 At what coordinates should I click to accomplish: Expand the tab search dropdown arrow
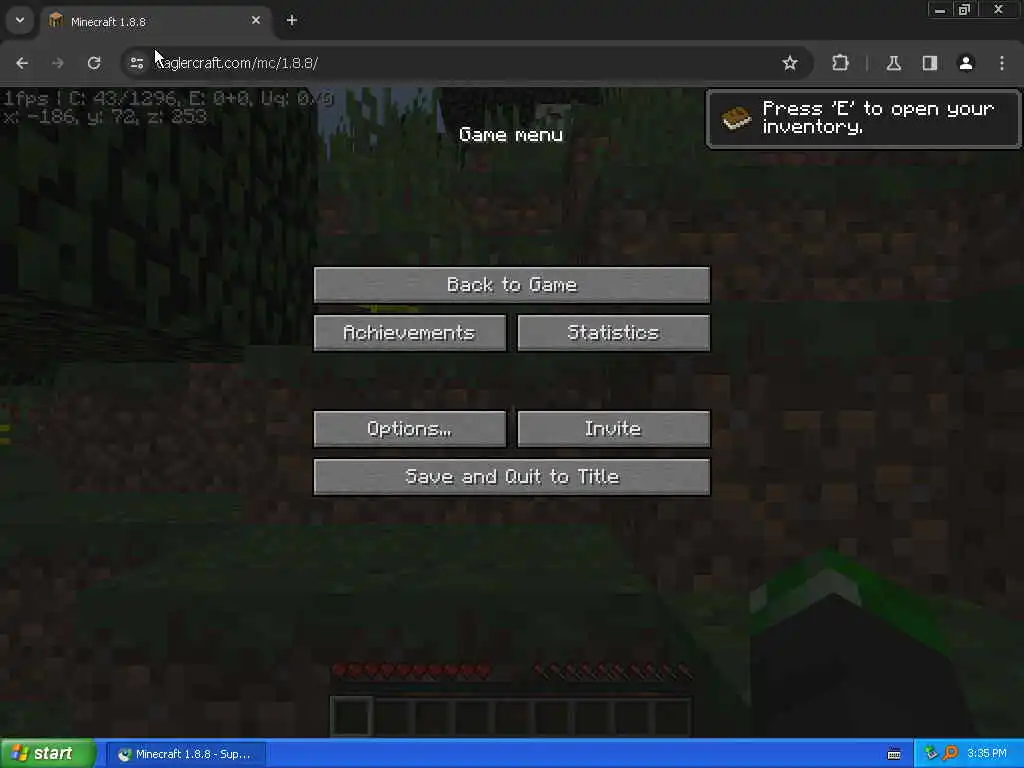(x=20, y=20)
